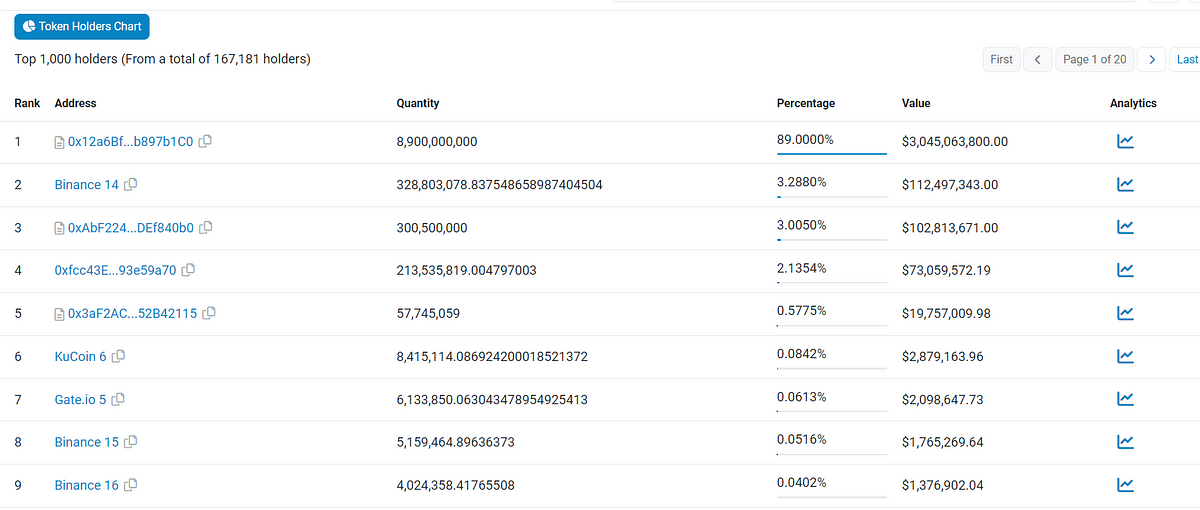Click the Page 1 of 20 indicator
The width and height of the screenshot is (1200, 510).
(x=1094, y=60)
